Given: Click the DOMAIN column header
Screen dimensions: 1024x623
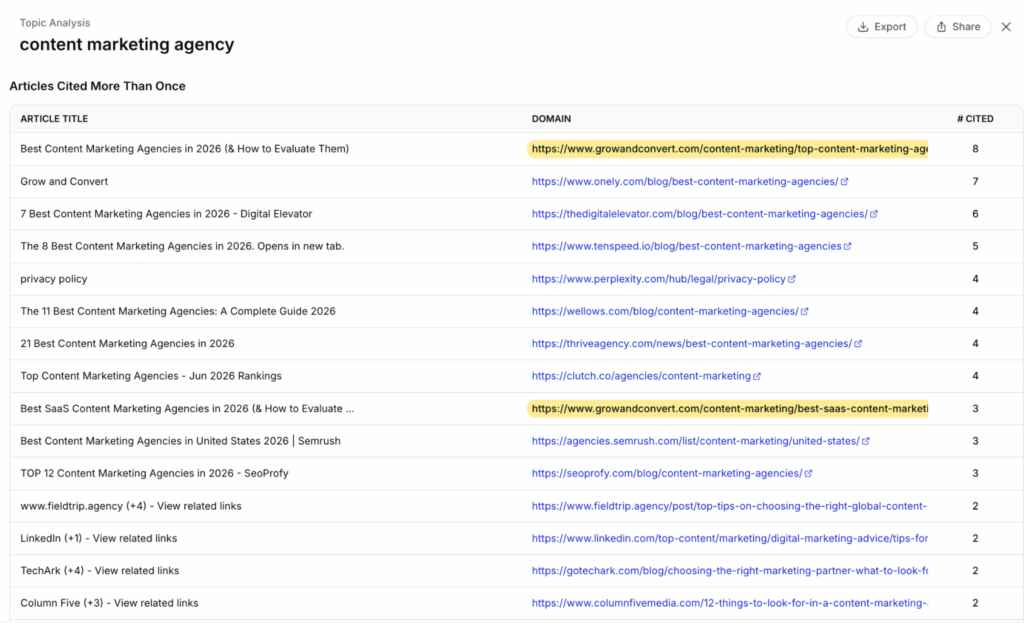Looking at the screenshot, I should (x=551, y=119).
